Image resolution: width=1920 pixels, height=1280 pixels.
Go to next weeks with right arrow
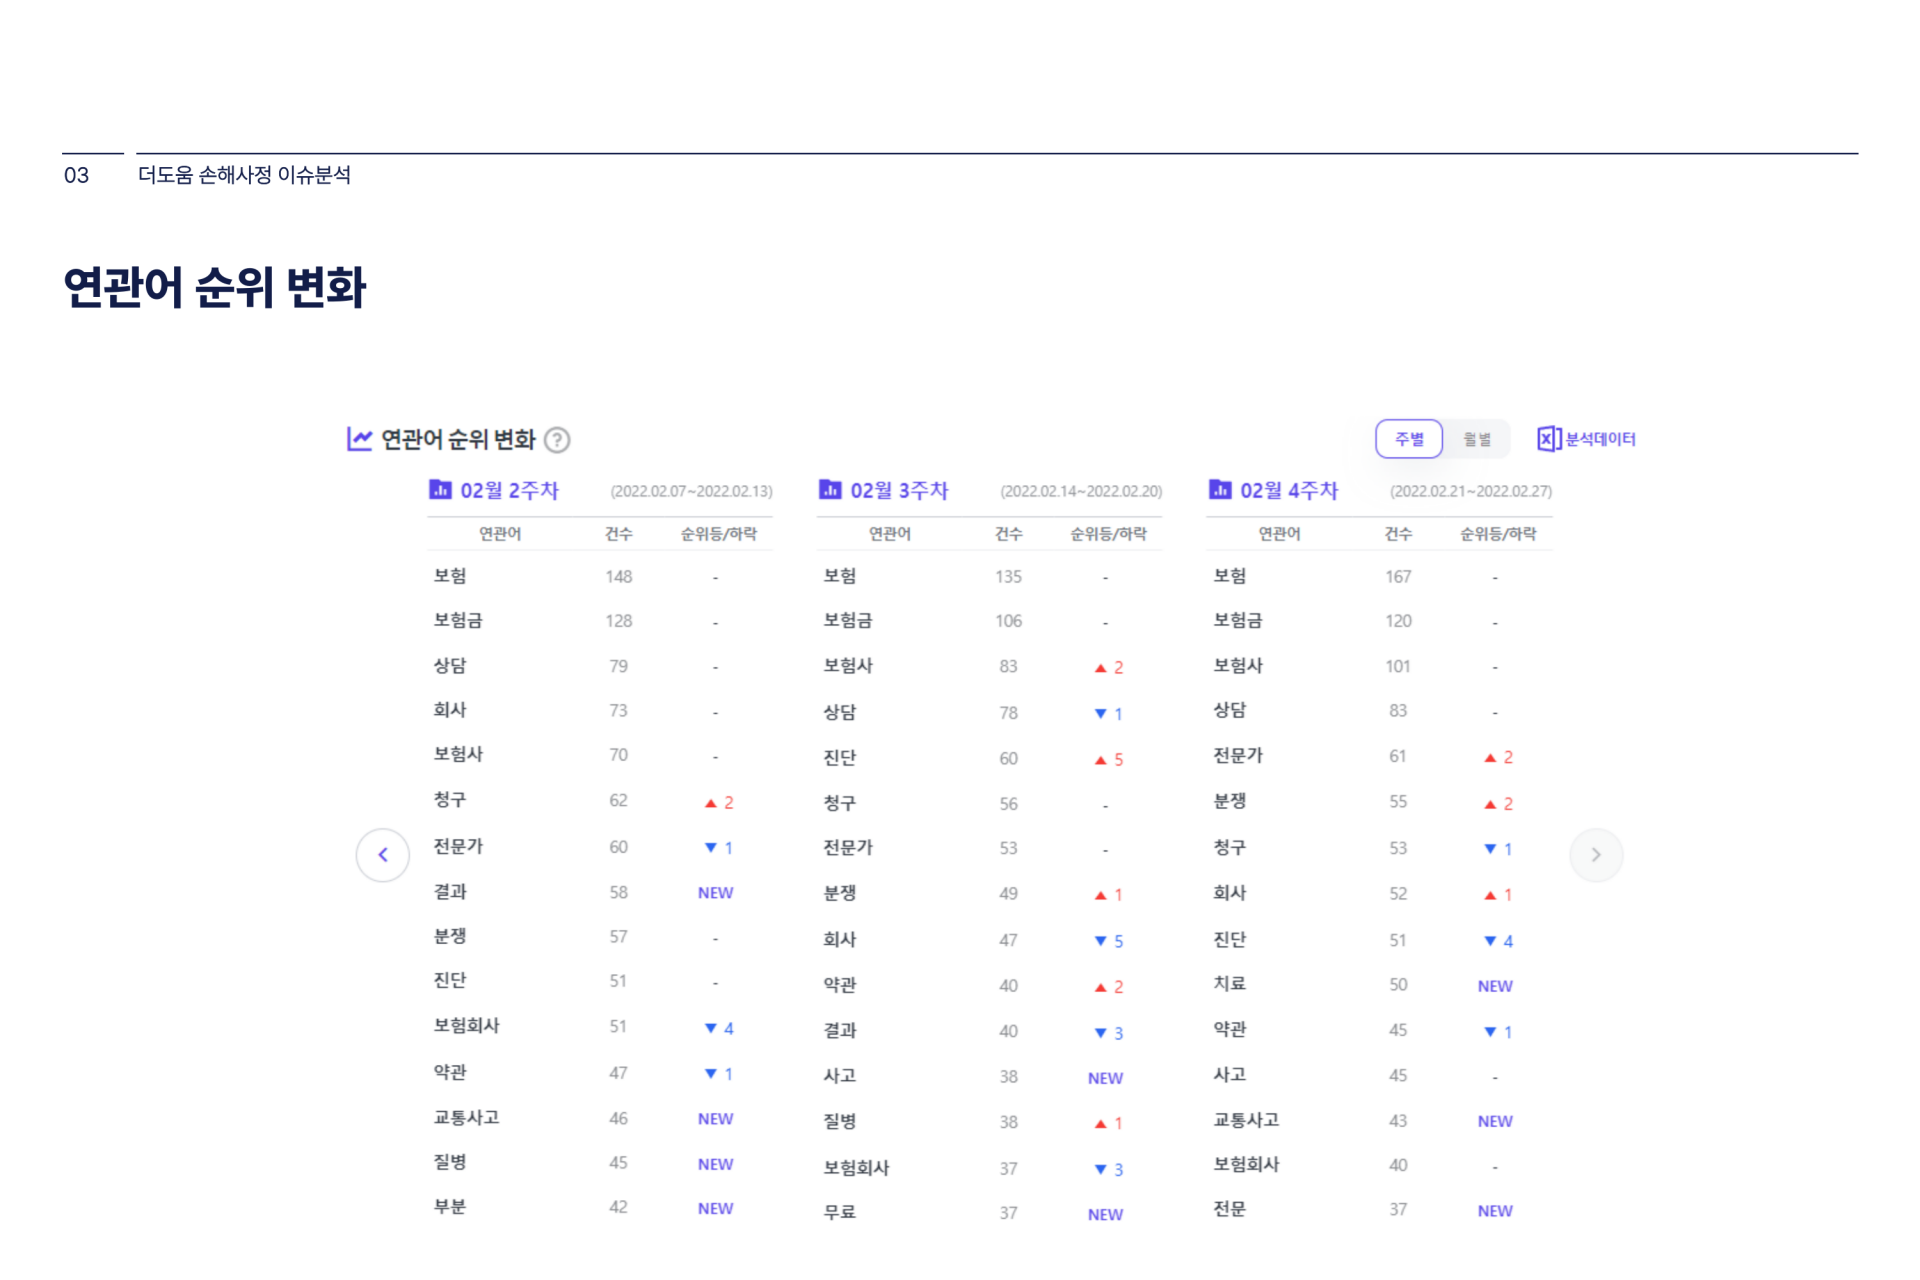point(1596,855)
